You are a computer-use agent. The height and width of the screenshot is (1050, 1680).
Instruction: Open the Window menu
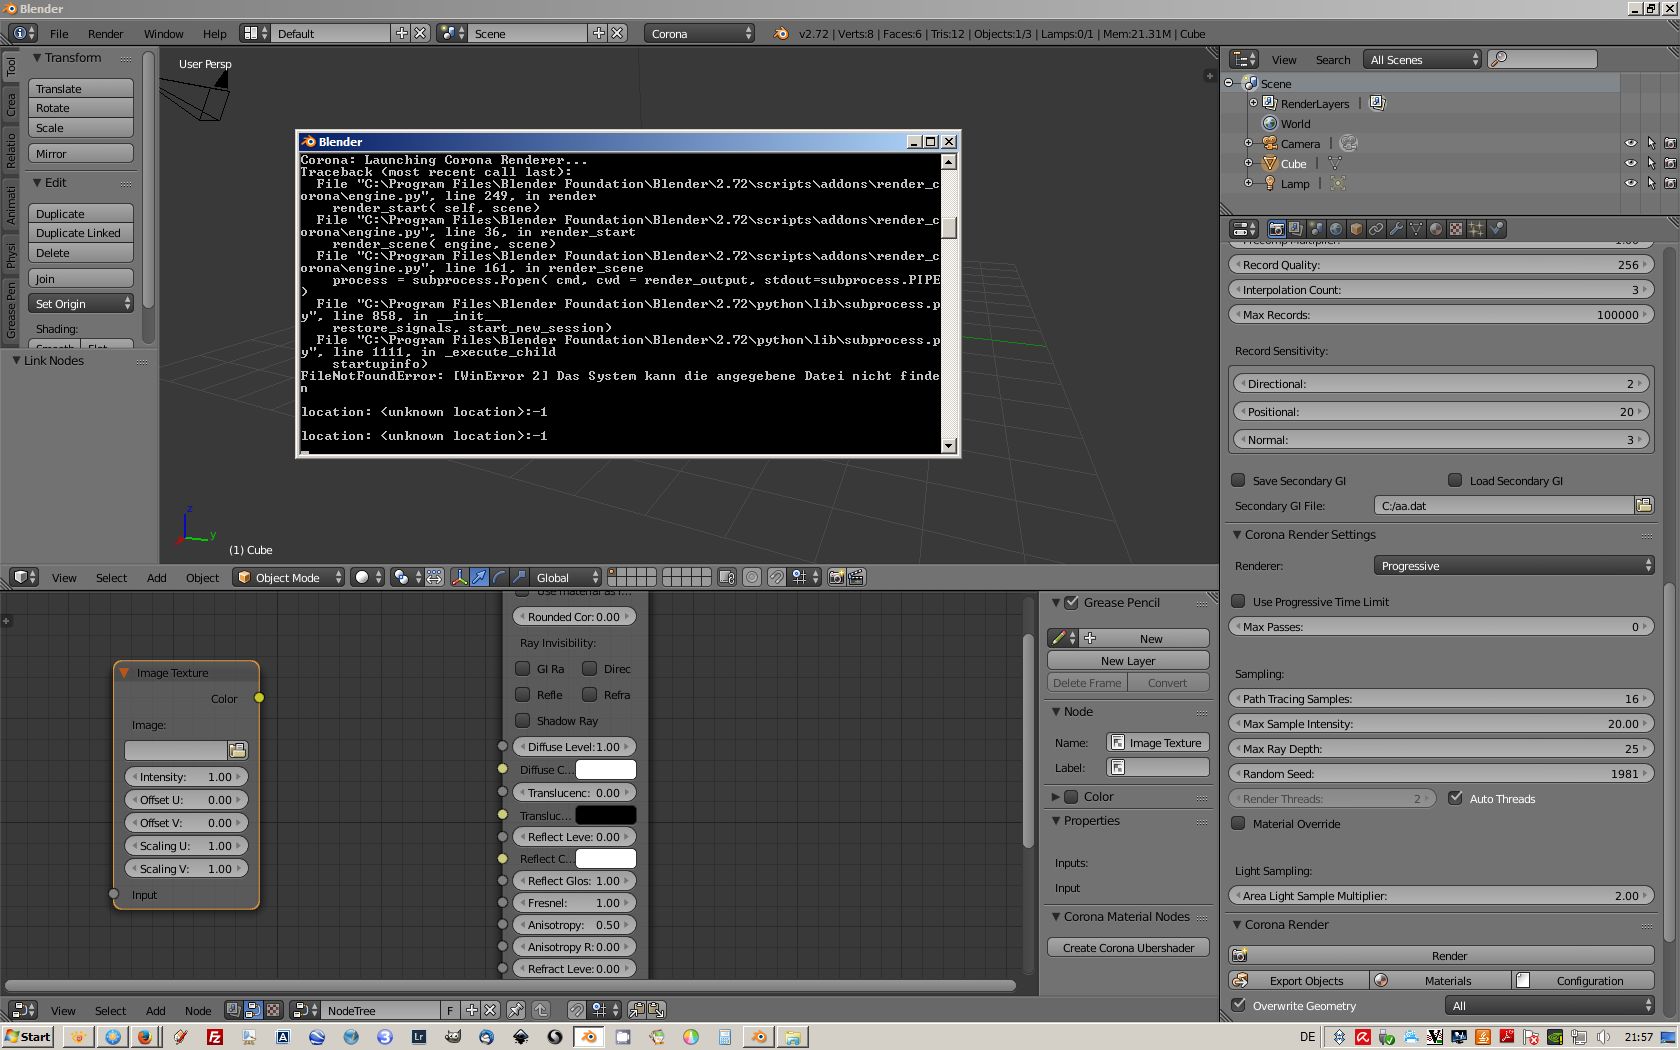(x=163, y=33)
